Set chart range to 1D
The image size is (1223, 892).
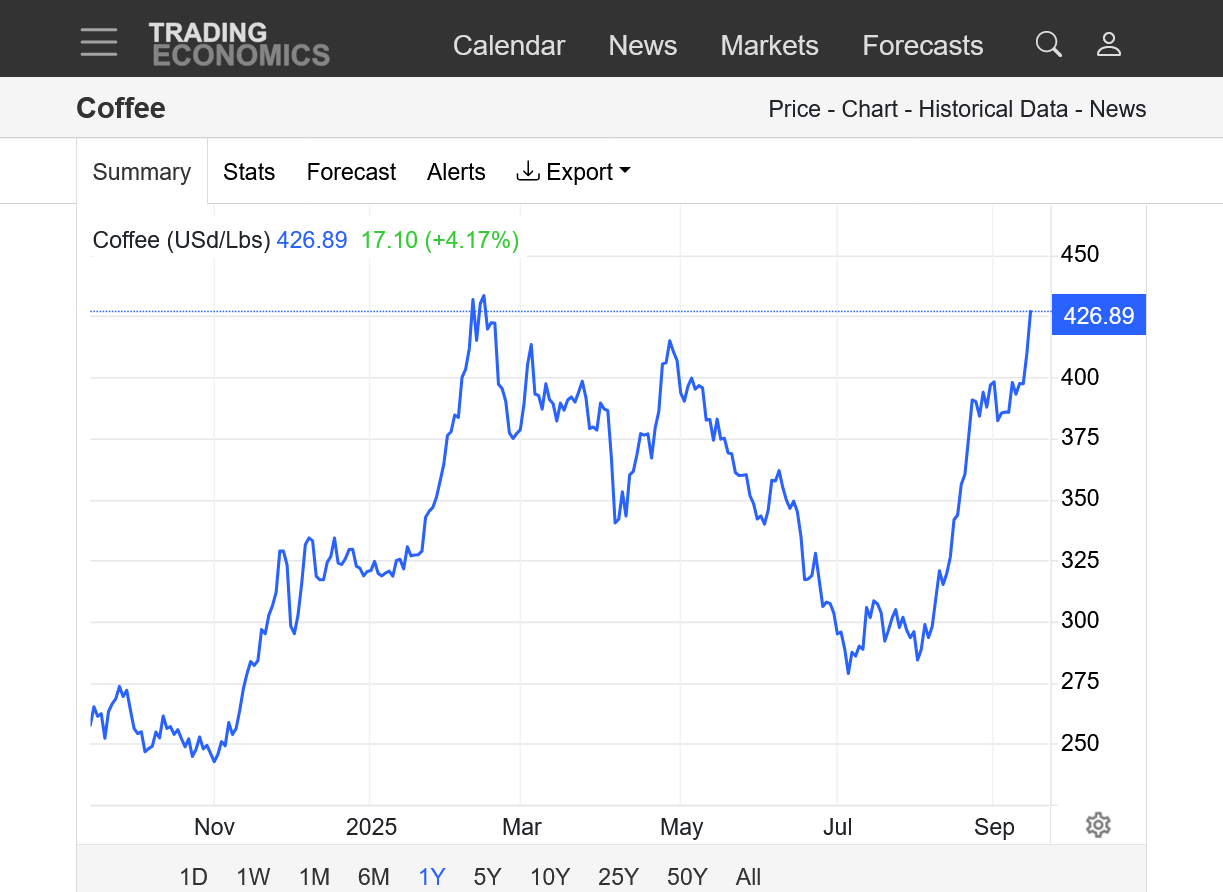point(193,877)
